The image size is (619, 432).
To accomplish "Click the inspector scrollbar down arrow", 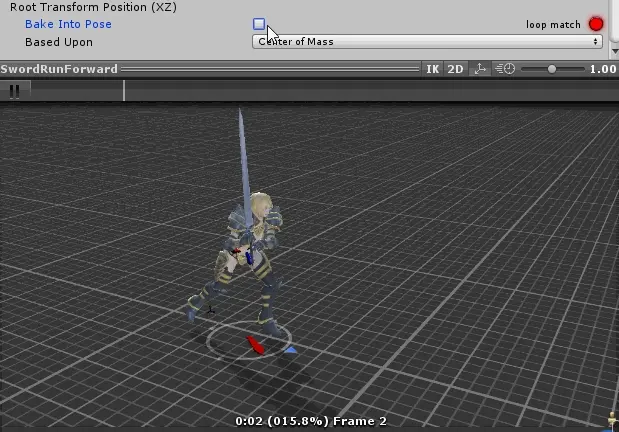I will click(x=615, y=51).
